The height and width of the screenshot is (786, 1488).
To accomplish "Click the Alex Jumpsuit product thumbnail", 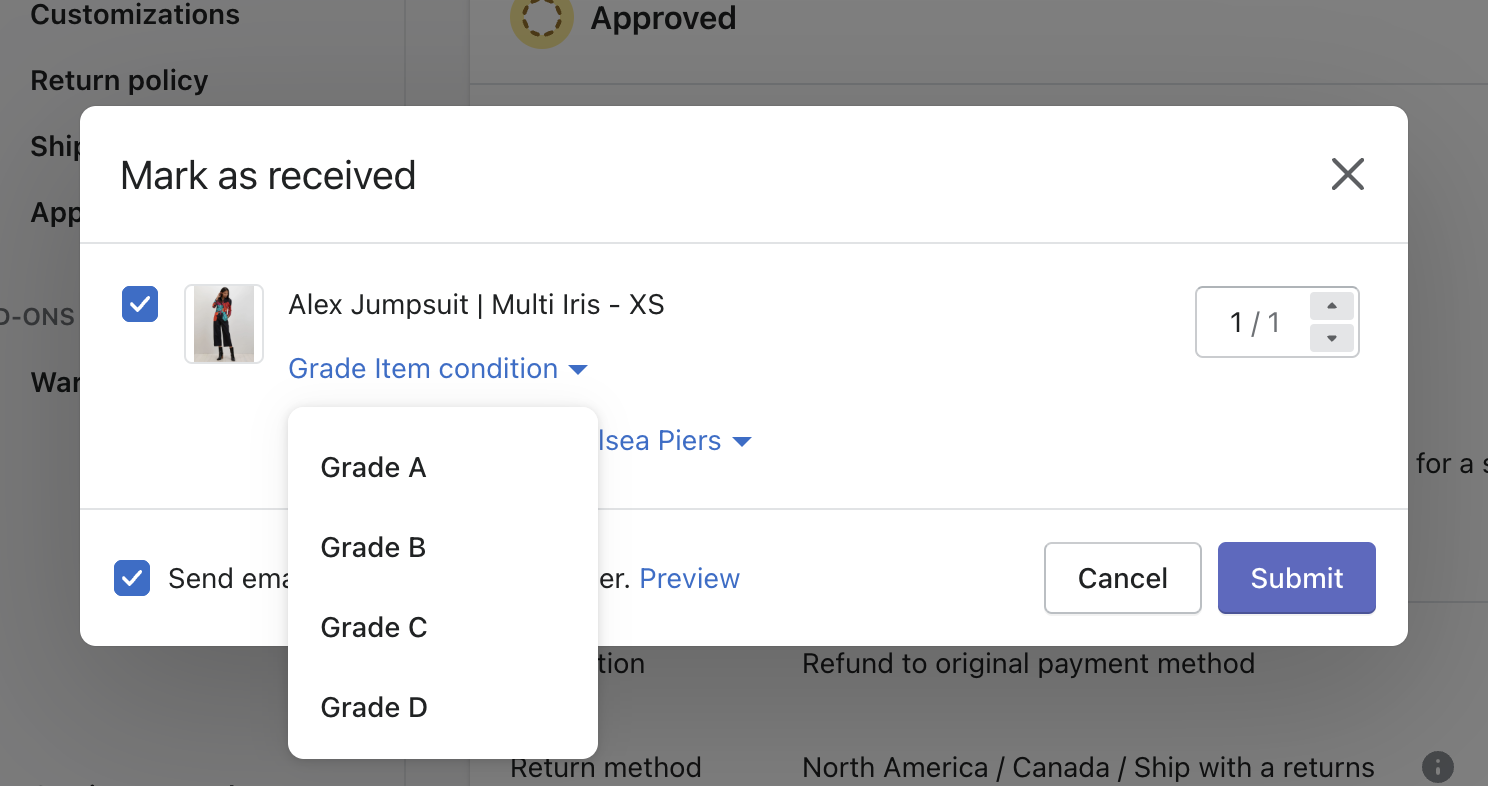I will click(x=224, y=323).
